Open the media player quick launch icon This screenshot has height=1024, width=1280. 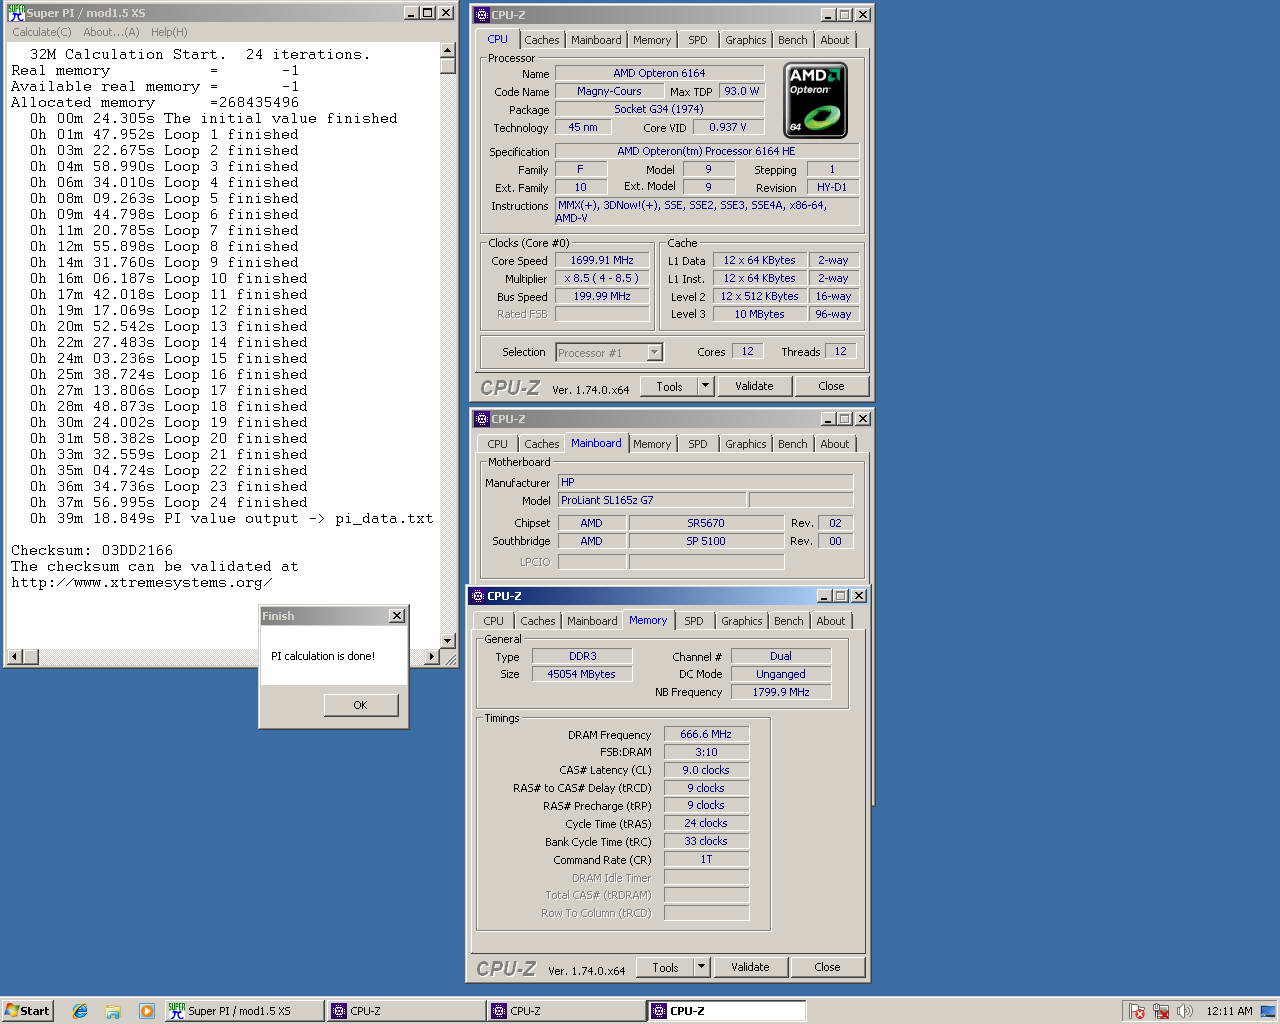click(x=146, y=1011)
